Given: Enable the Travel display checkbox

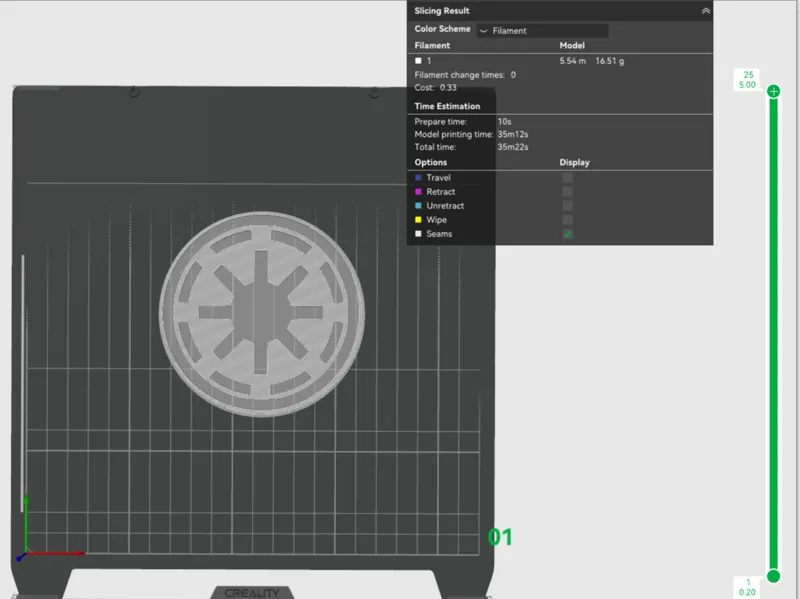Looking at the screenshot, I should (567, 178).
